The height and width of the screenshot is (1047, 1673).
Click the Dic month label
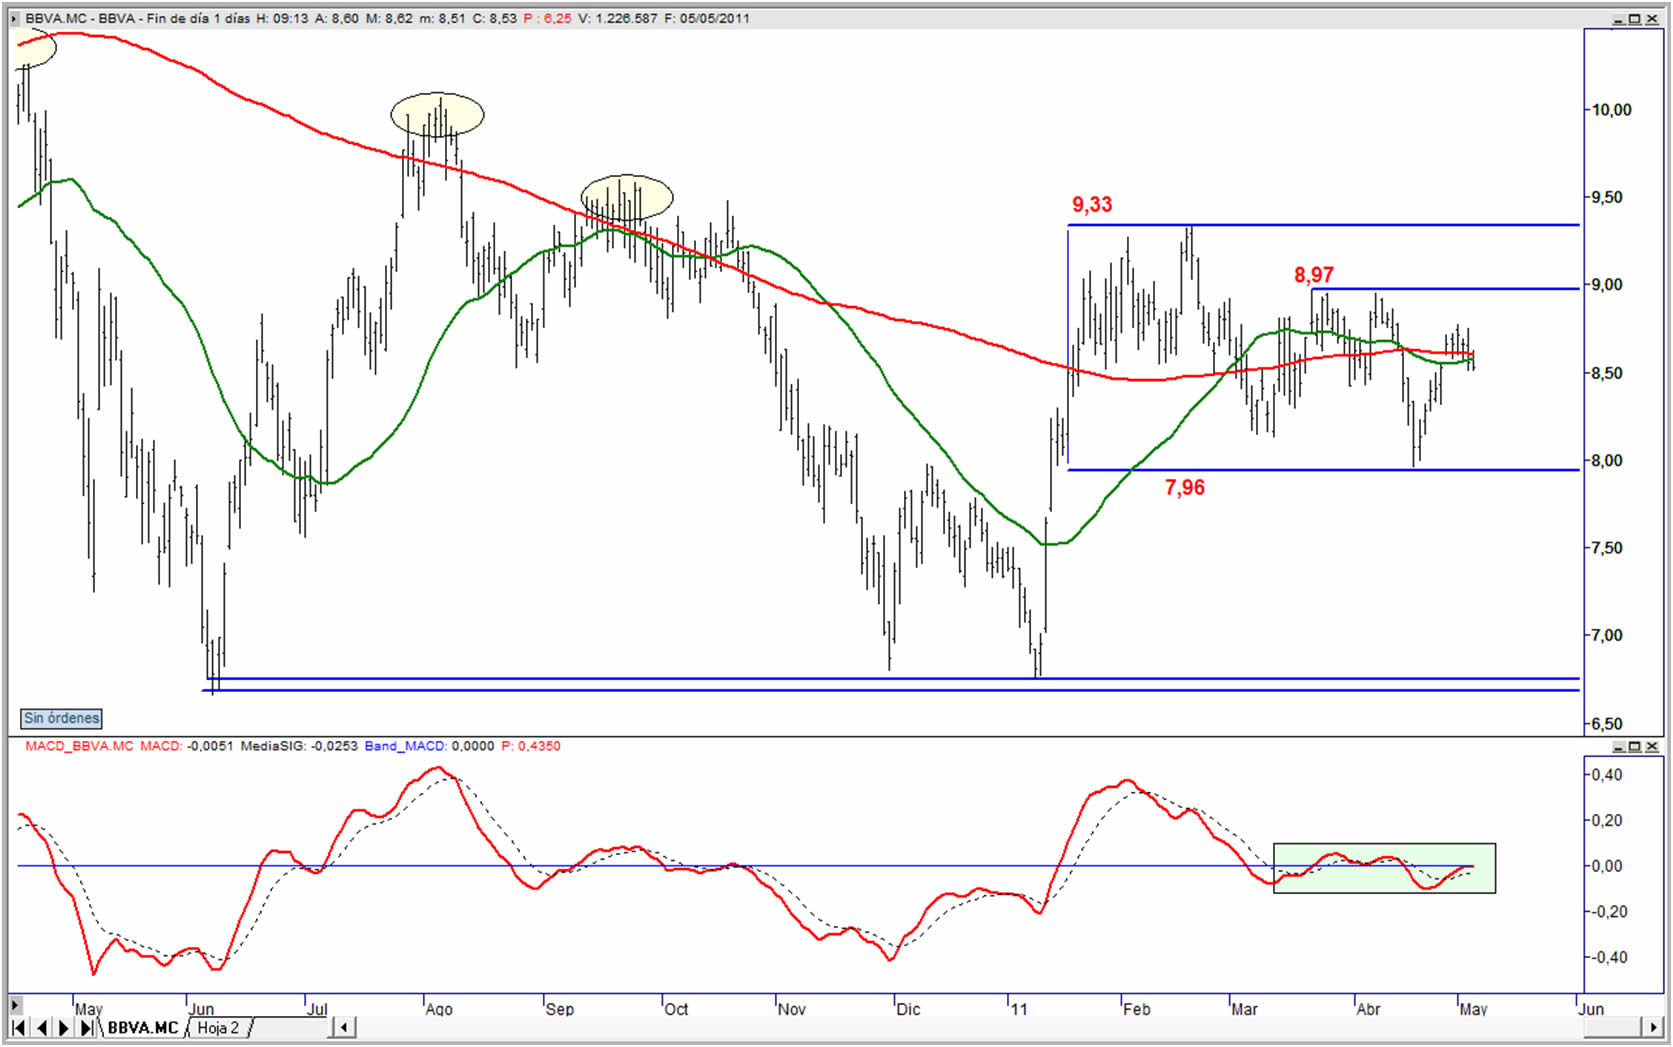[x=908, y=1009]
